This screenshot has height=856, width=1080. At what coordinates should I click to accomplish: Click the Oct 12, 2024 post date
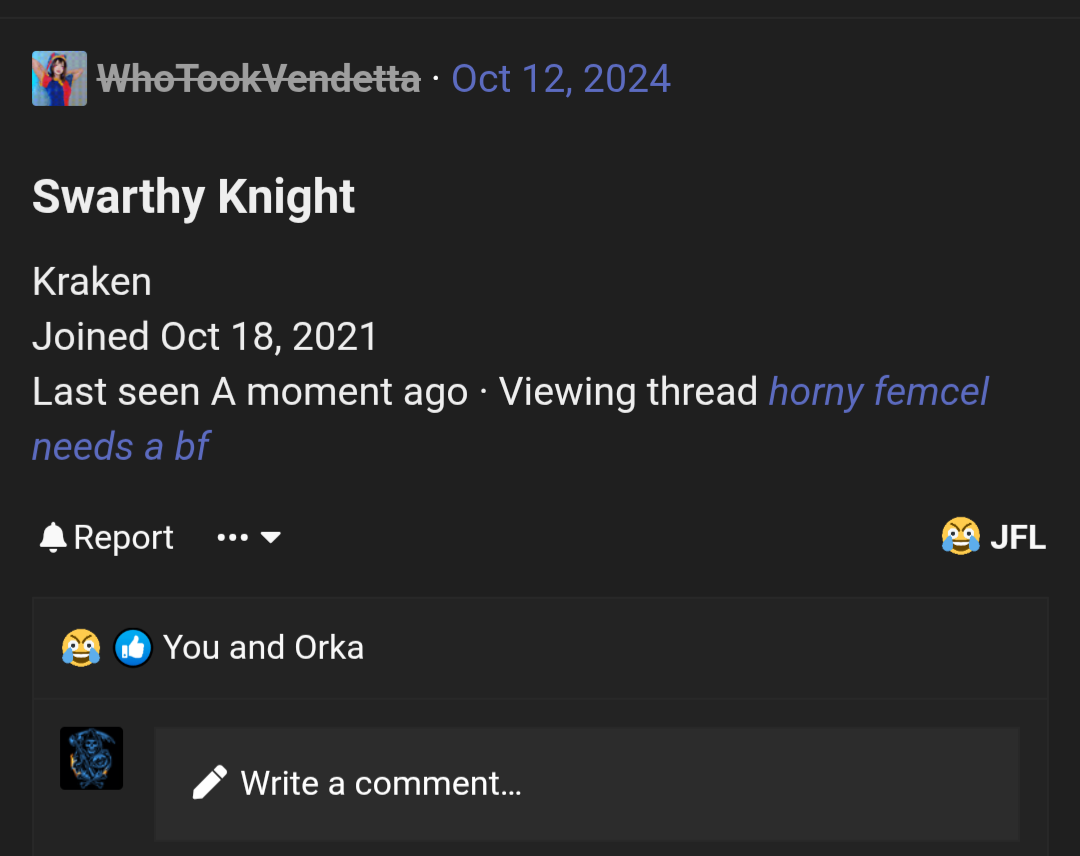pos(561,79)
